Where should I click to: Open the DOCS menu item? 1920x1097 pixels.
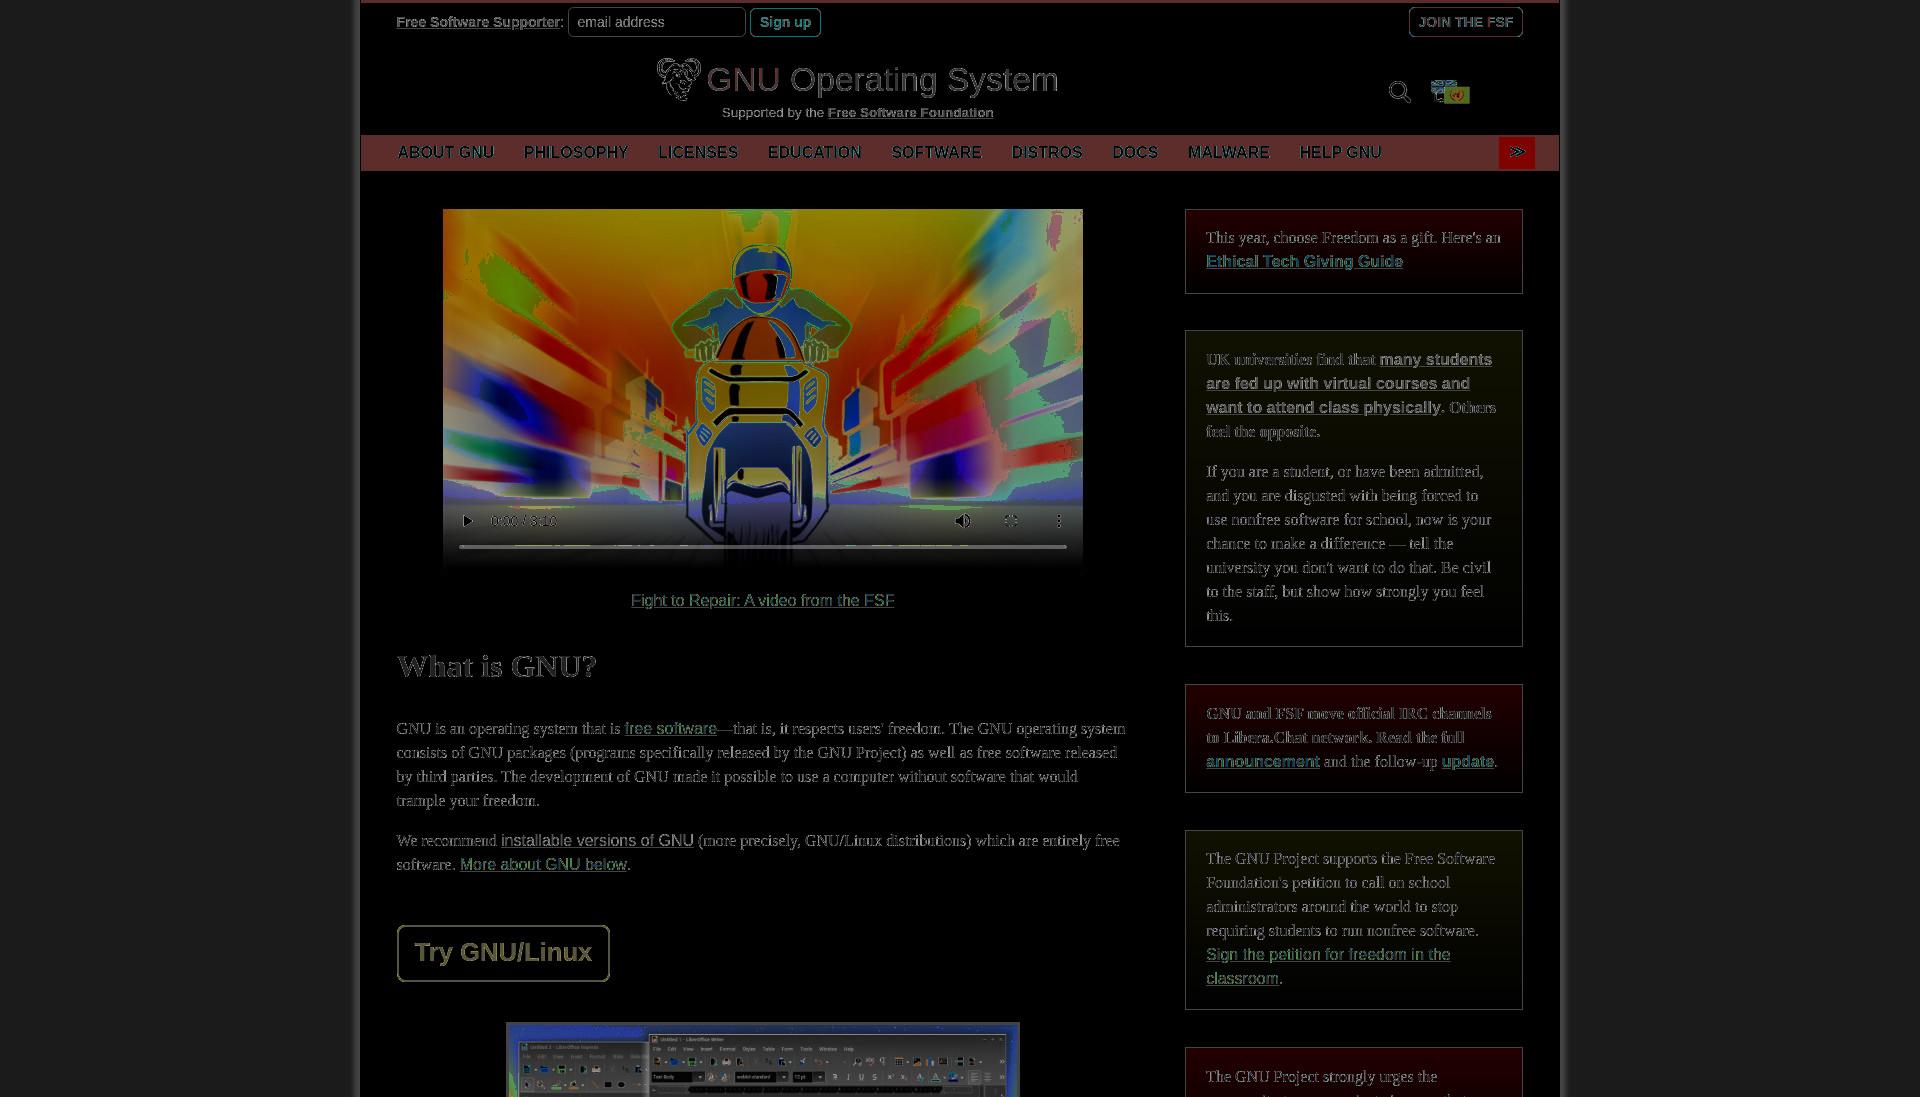point(1135,153)
